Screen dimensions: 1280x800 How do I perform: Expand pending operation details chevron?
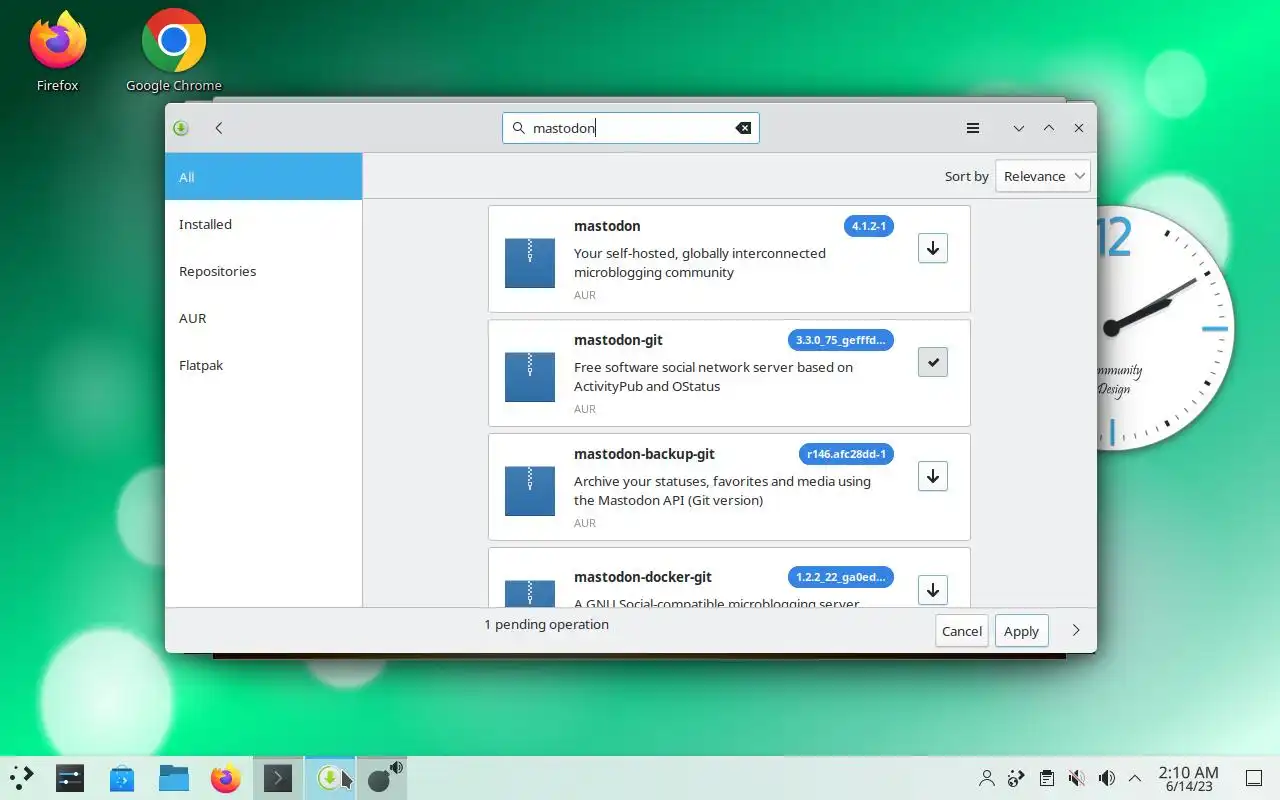tap(1076, 630)
